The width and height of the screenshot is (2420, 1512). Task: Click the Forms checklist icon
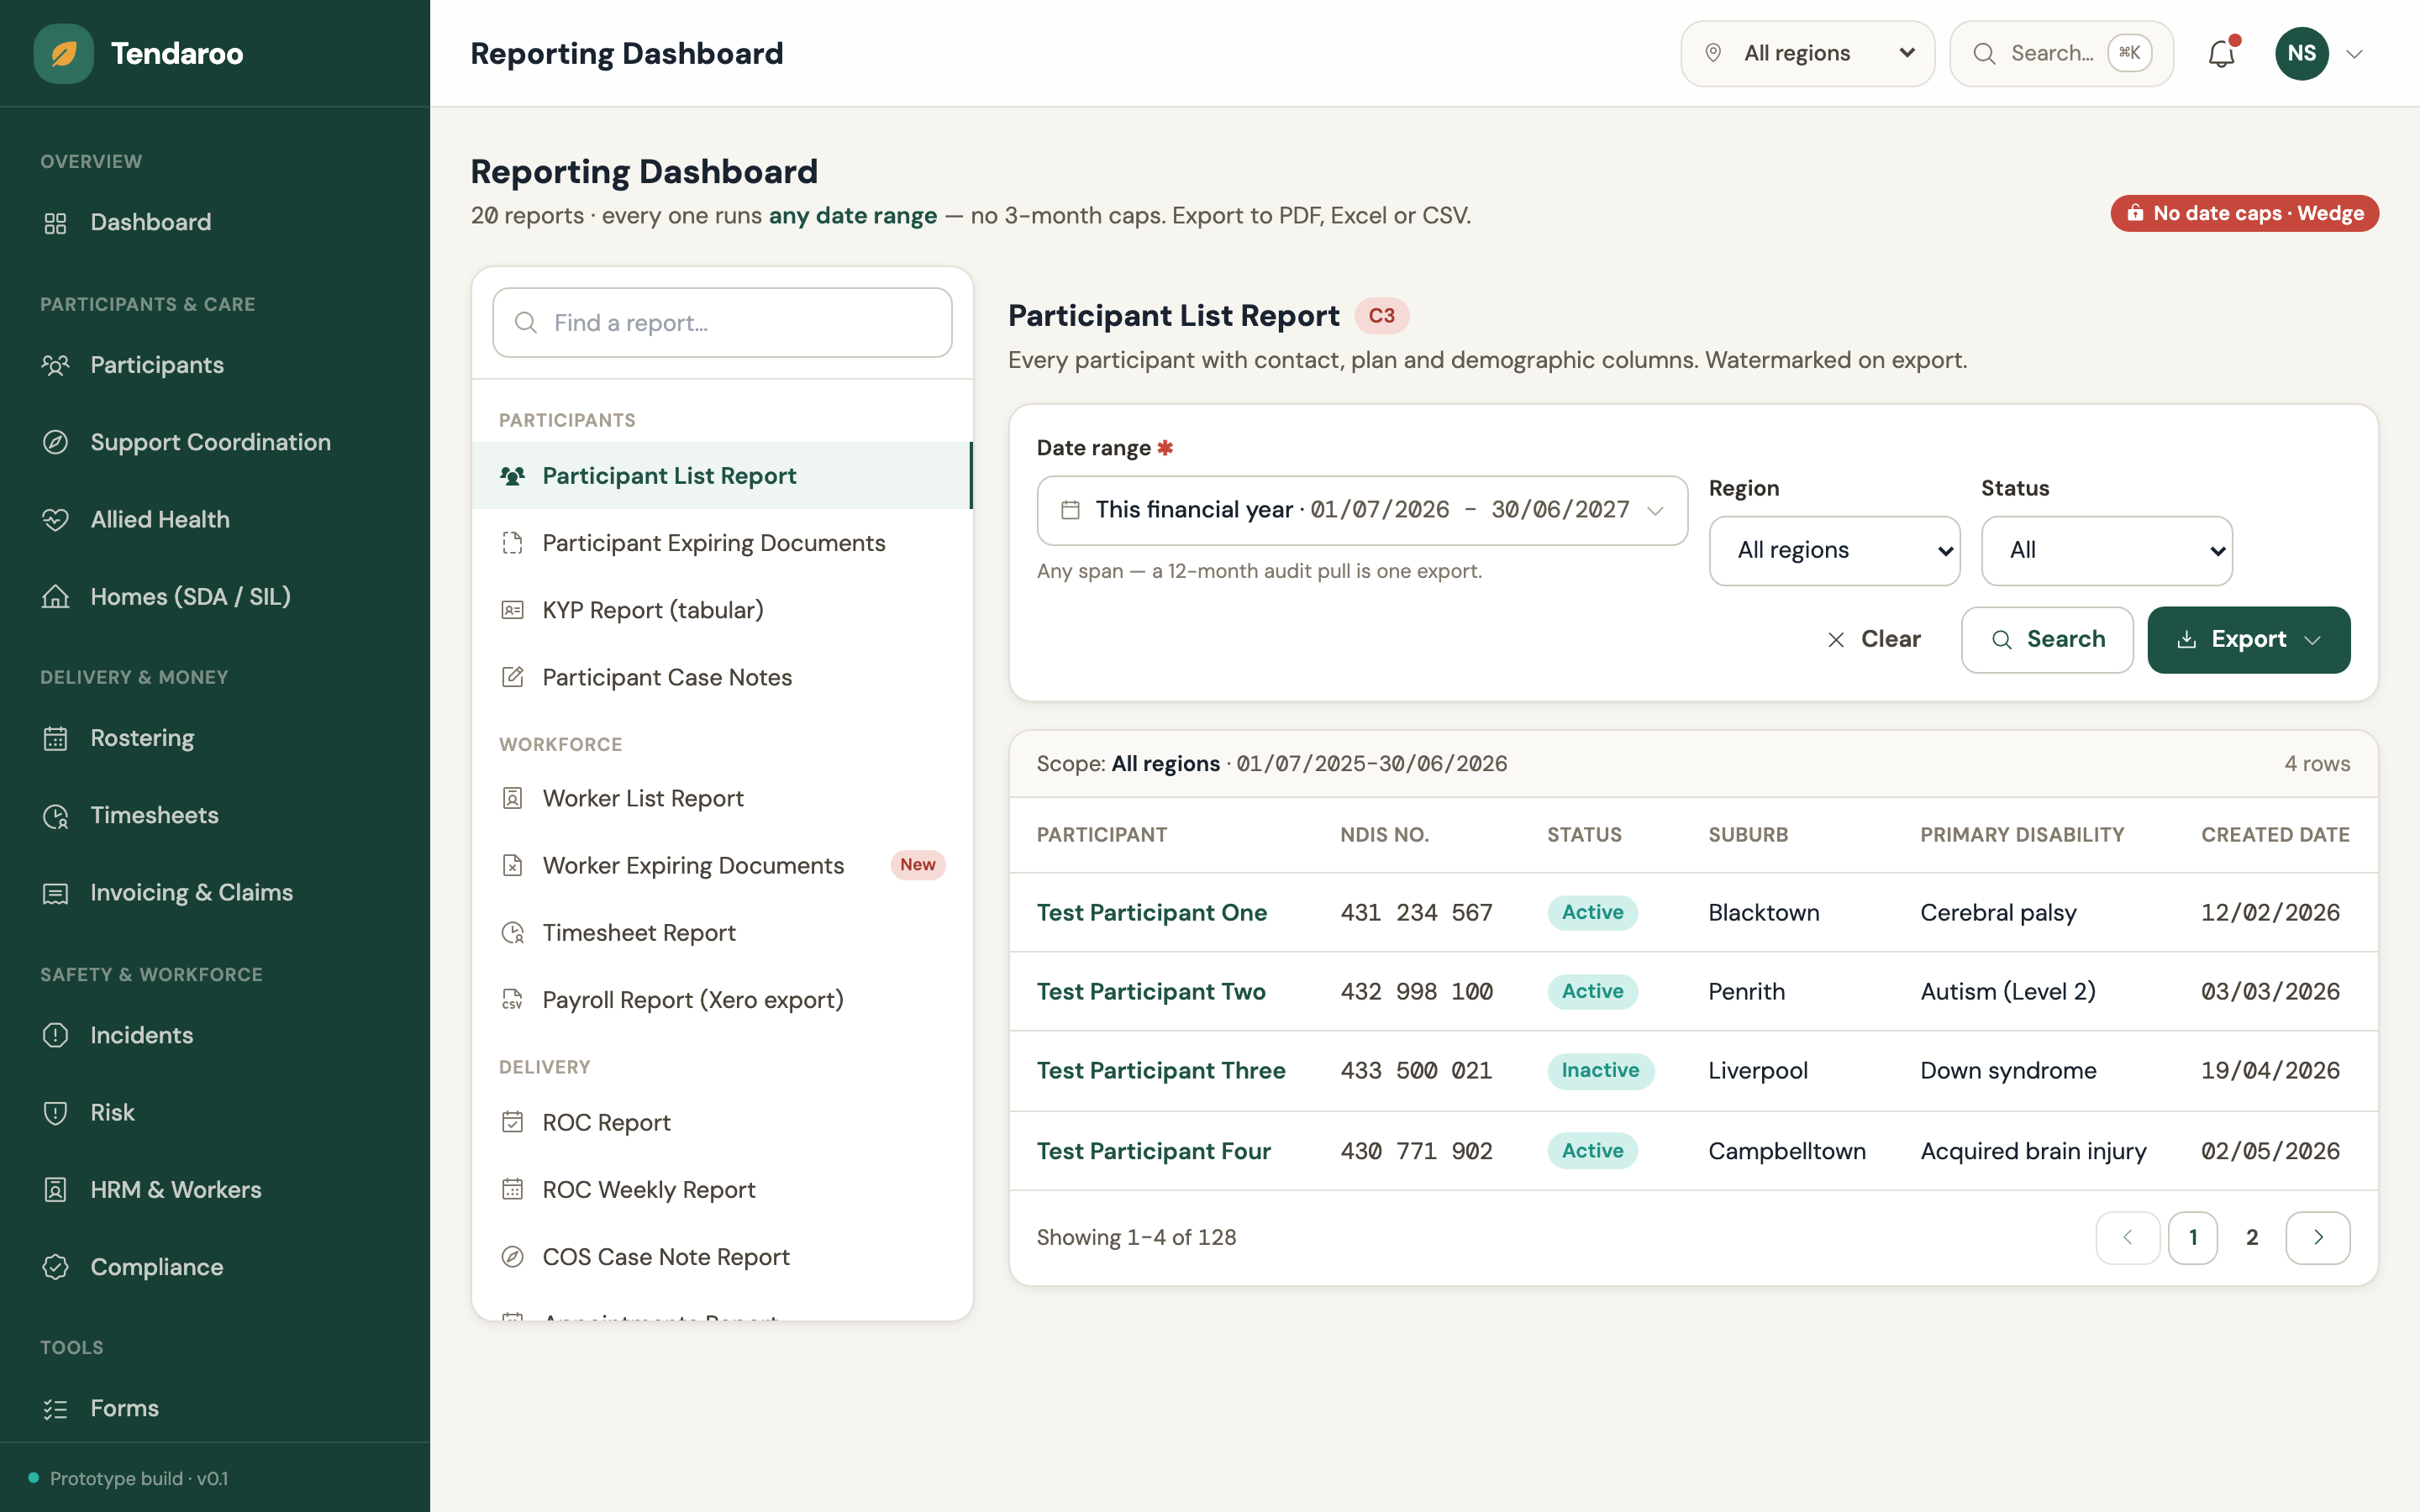(56, 1409)
